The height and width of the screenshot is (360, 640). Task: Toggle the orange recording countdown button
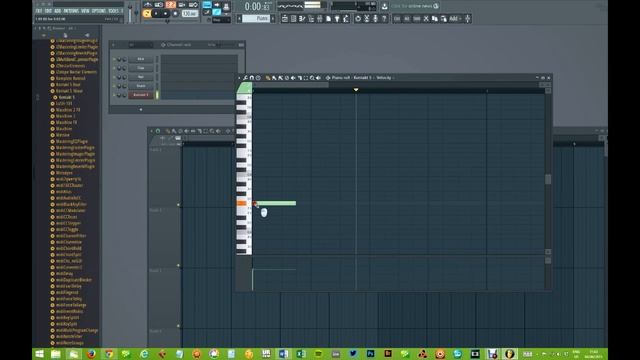[x=171, y=5]
